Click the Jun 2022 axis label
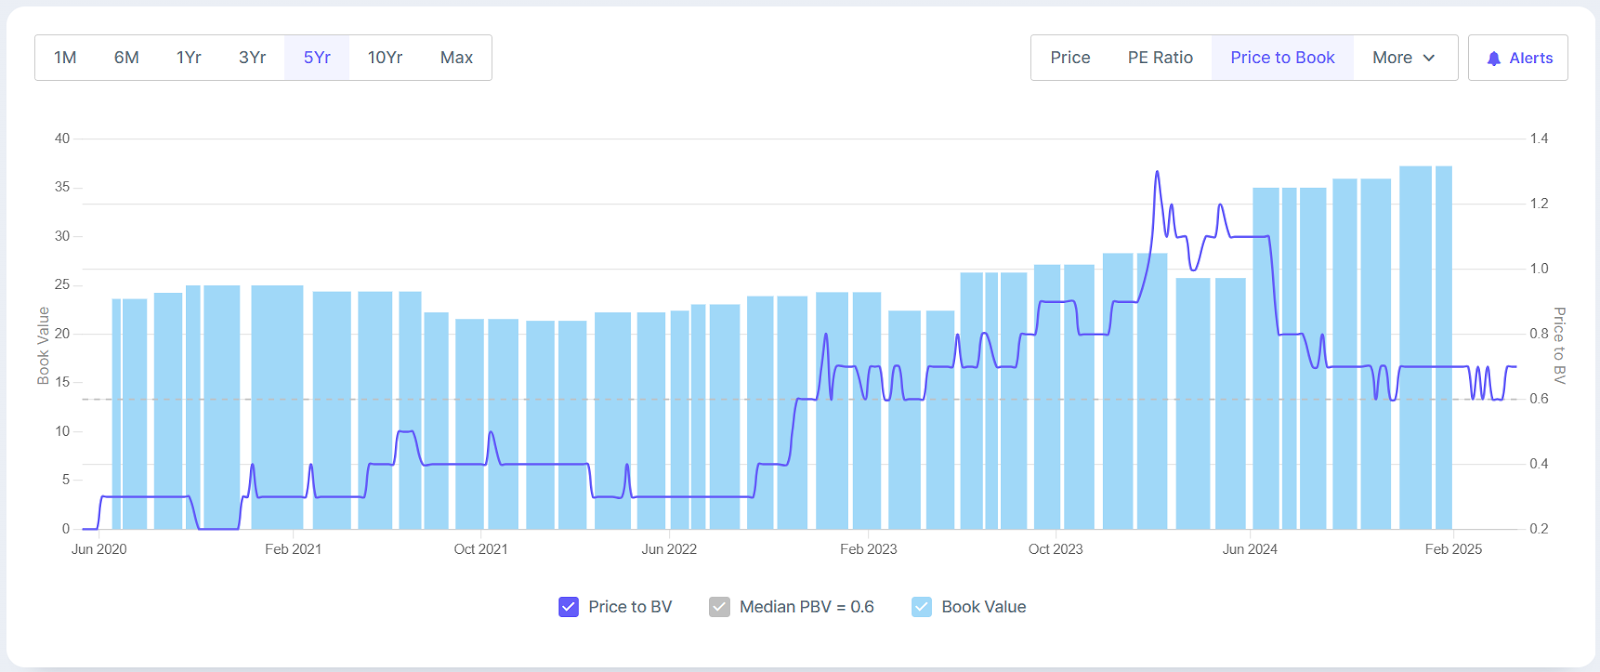Image resolution: width=1600 pixels, height=672 pixels. pos(669,549)
